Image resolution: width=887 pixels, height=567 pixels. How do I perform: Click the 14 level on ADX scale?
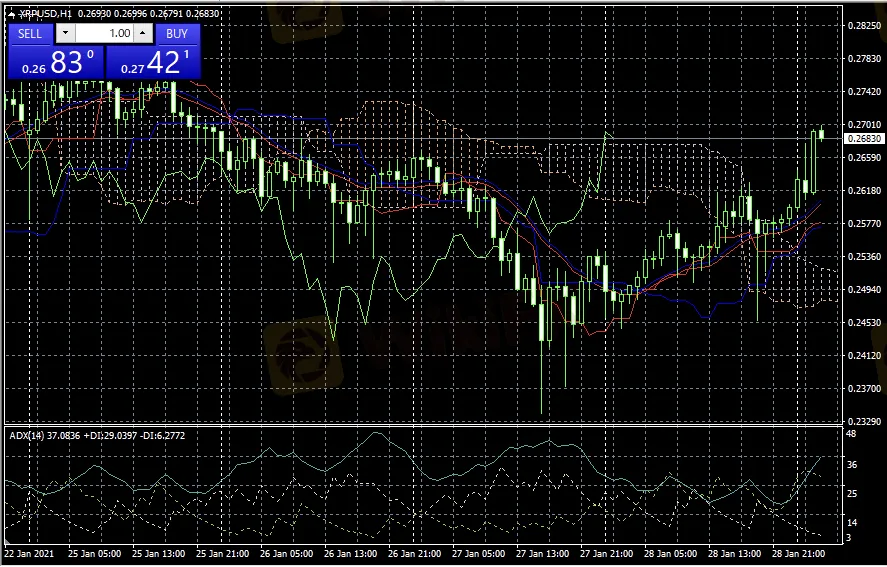pos(851,523)
